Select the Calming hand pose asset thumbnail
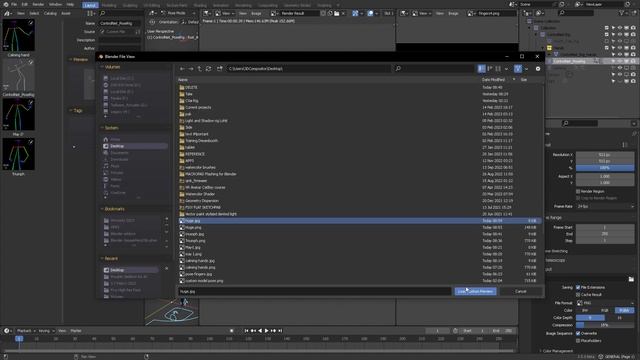 [x=18, y=35]
